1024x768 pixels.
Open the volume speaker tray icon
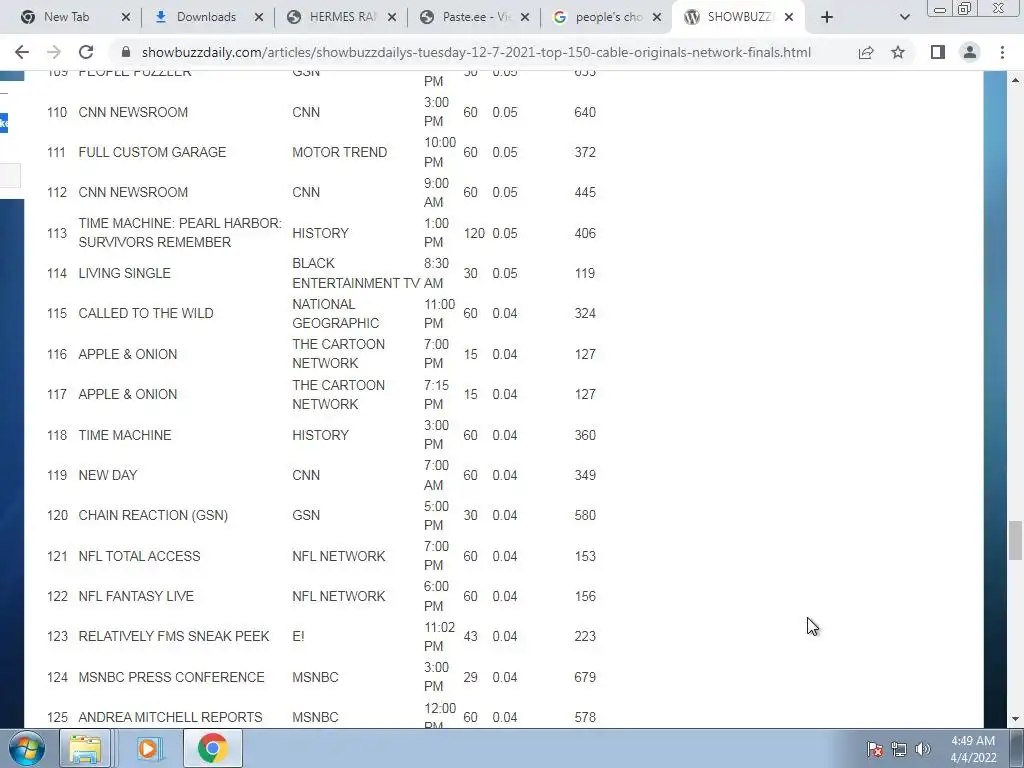click(922, 749)
